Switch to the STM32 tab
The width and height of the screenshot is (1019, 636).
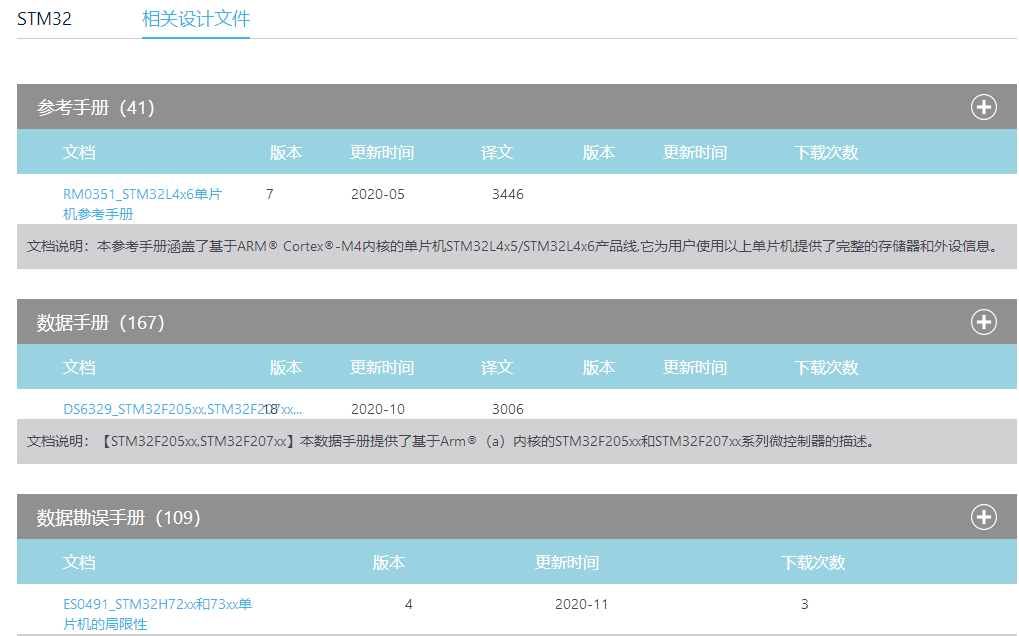[x=44, y=19]
